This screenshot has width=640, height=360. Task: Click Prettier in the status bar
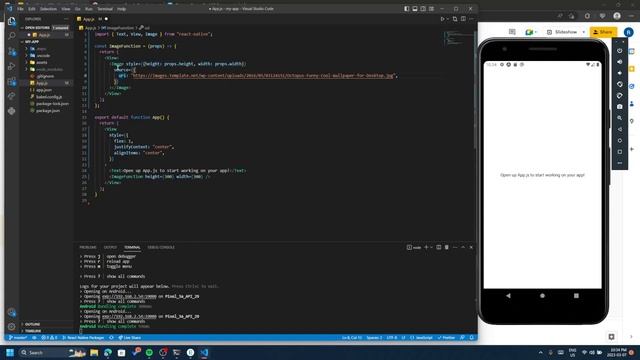[446, 338]
